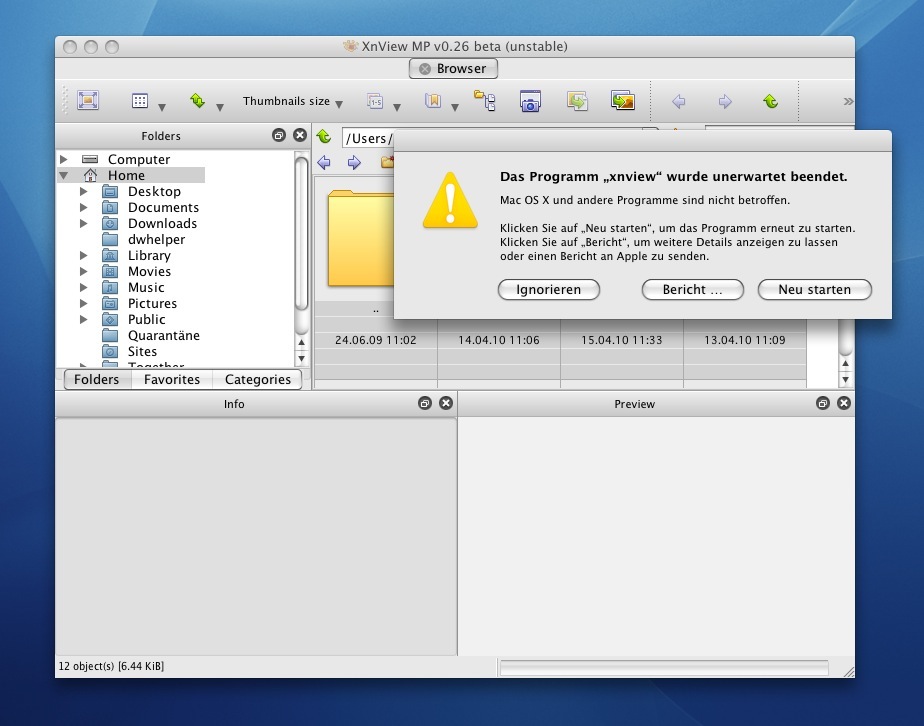Click the 15.04.10 11:33 date cell
Image resolution: width=924 pixels, height=726 pixels.
pos(622,340)
